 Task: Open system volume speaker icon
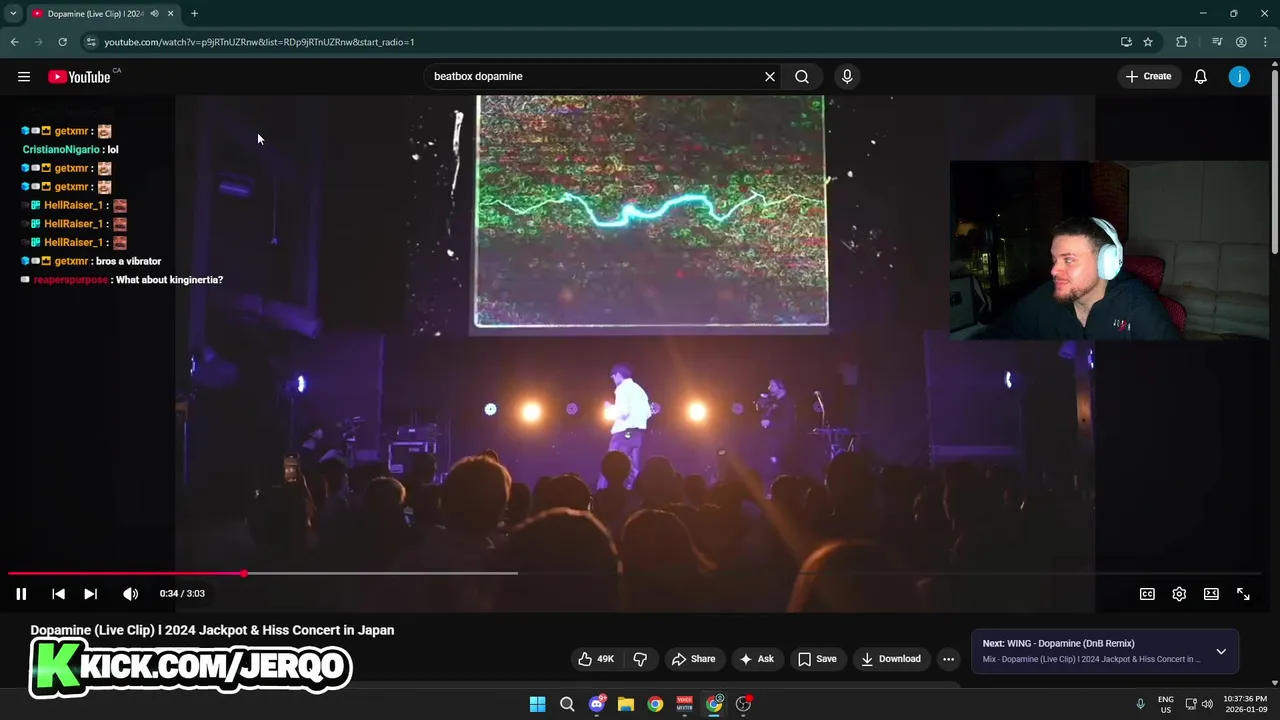click(1207, 704)
